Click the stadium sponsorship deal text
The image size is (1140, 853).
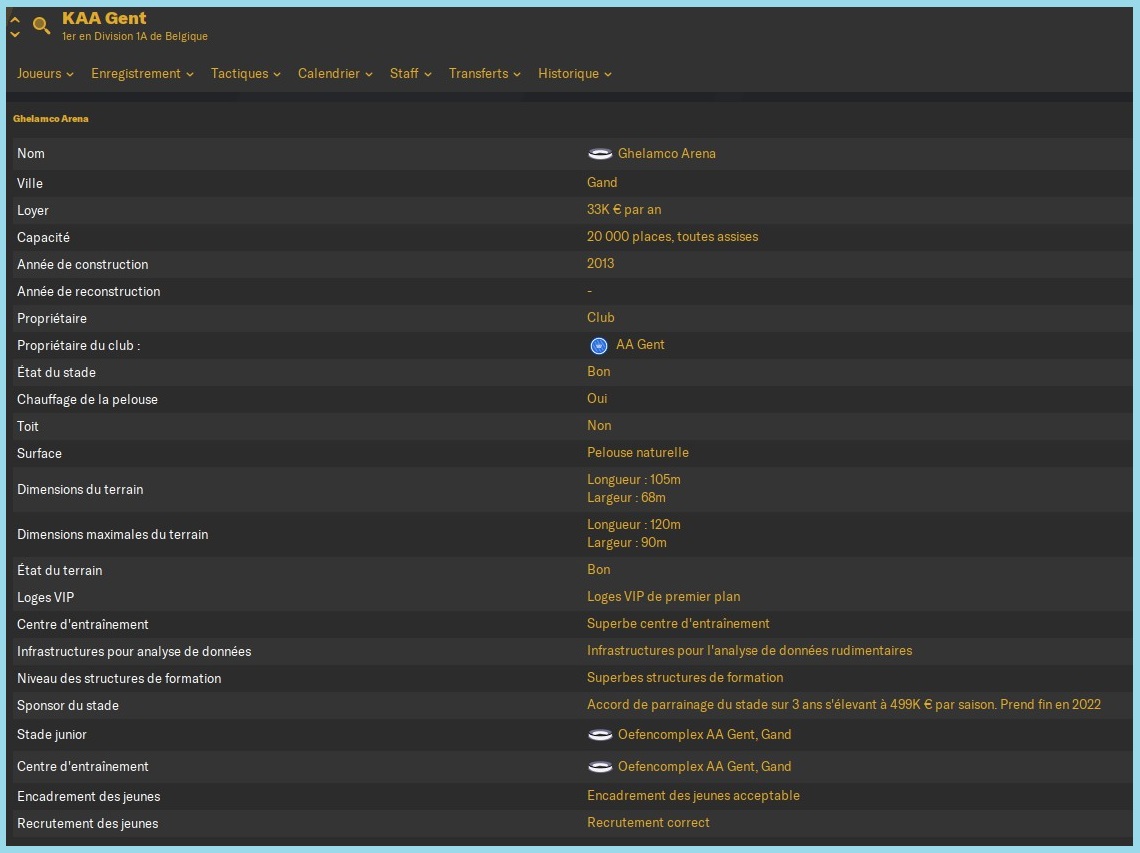coord(844,704)
